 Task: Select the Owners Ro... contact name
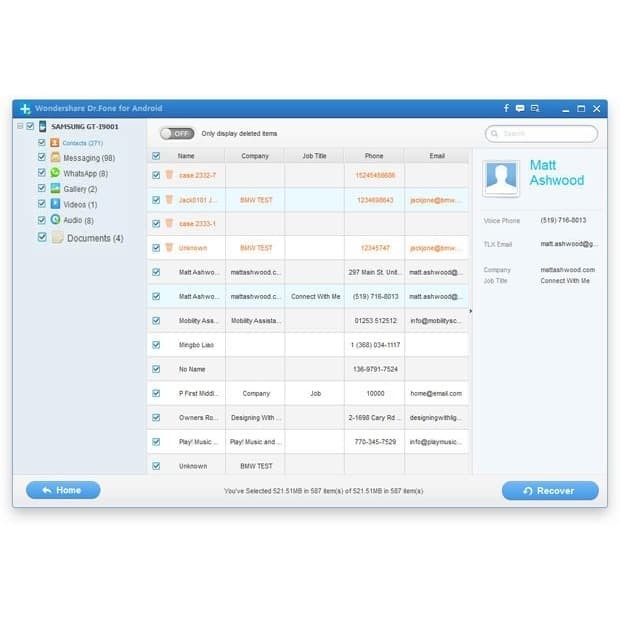click(x=198, y=418)
